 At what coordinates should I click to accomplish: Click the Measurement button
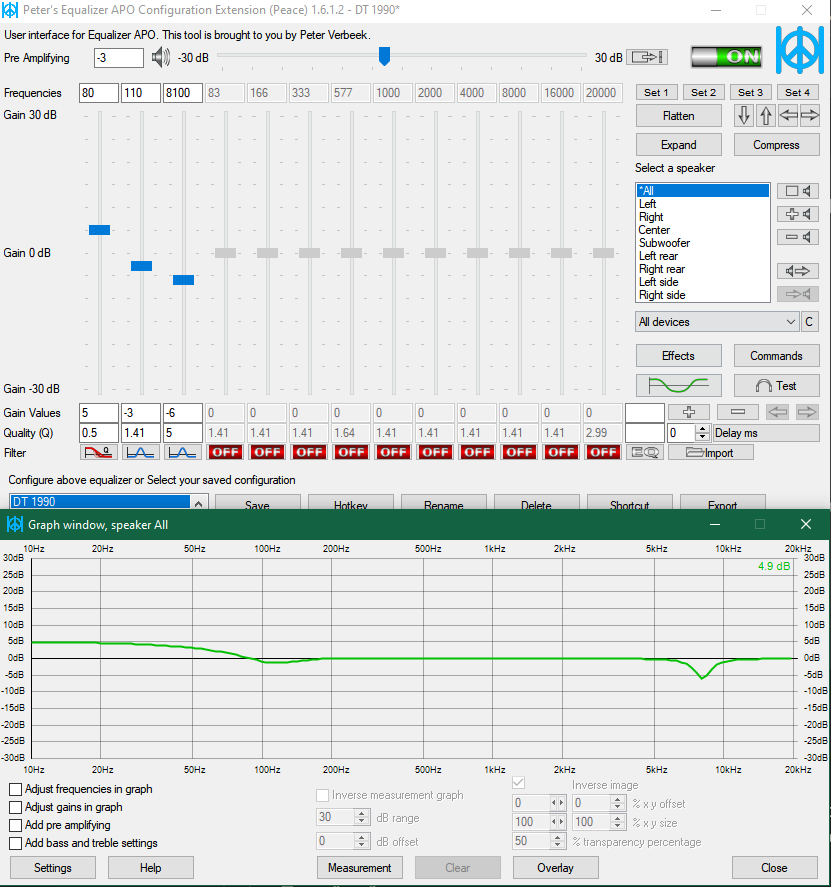click(360, 868)
